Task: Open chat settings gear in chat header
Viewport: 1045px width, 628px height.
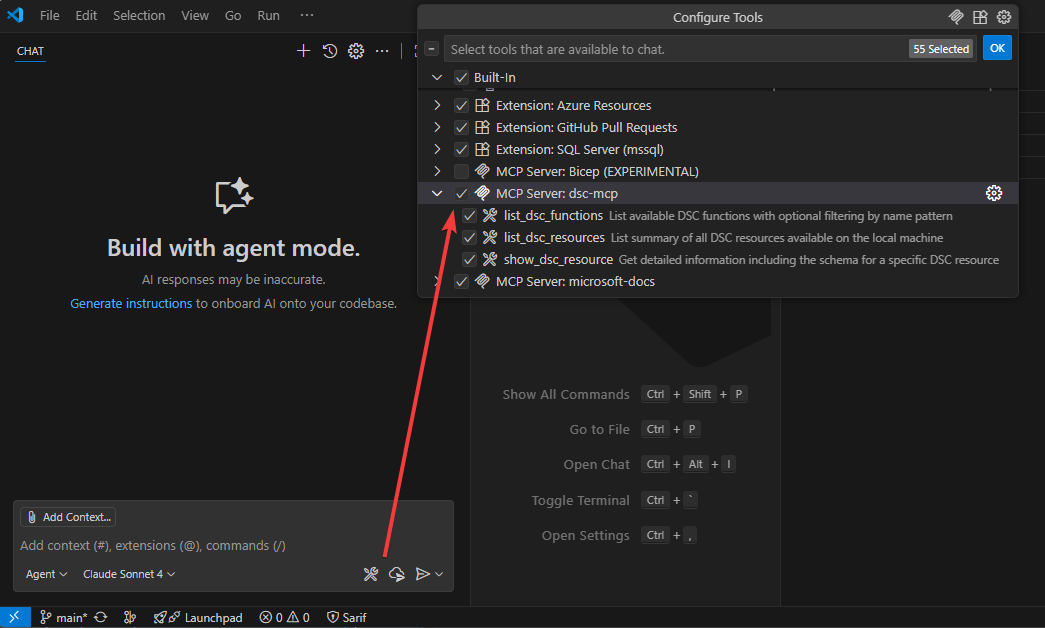Action: coord(355,51)
